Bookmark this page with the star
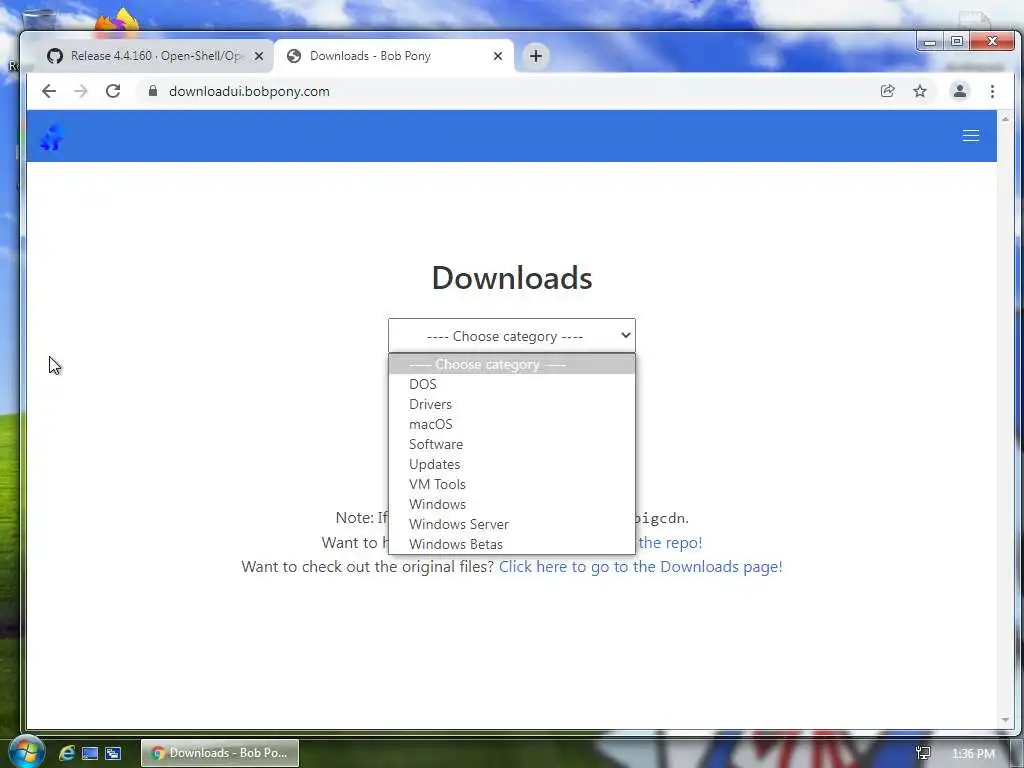This screenshot has height=768, width=1024. (x=920, y=91)
